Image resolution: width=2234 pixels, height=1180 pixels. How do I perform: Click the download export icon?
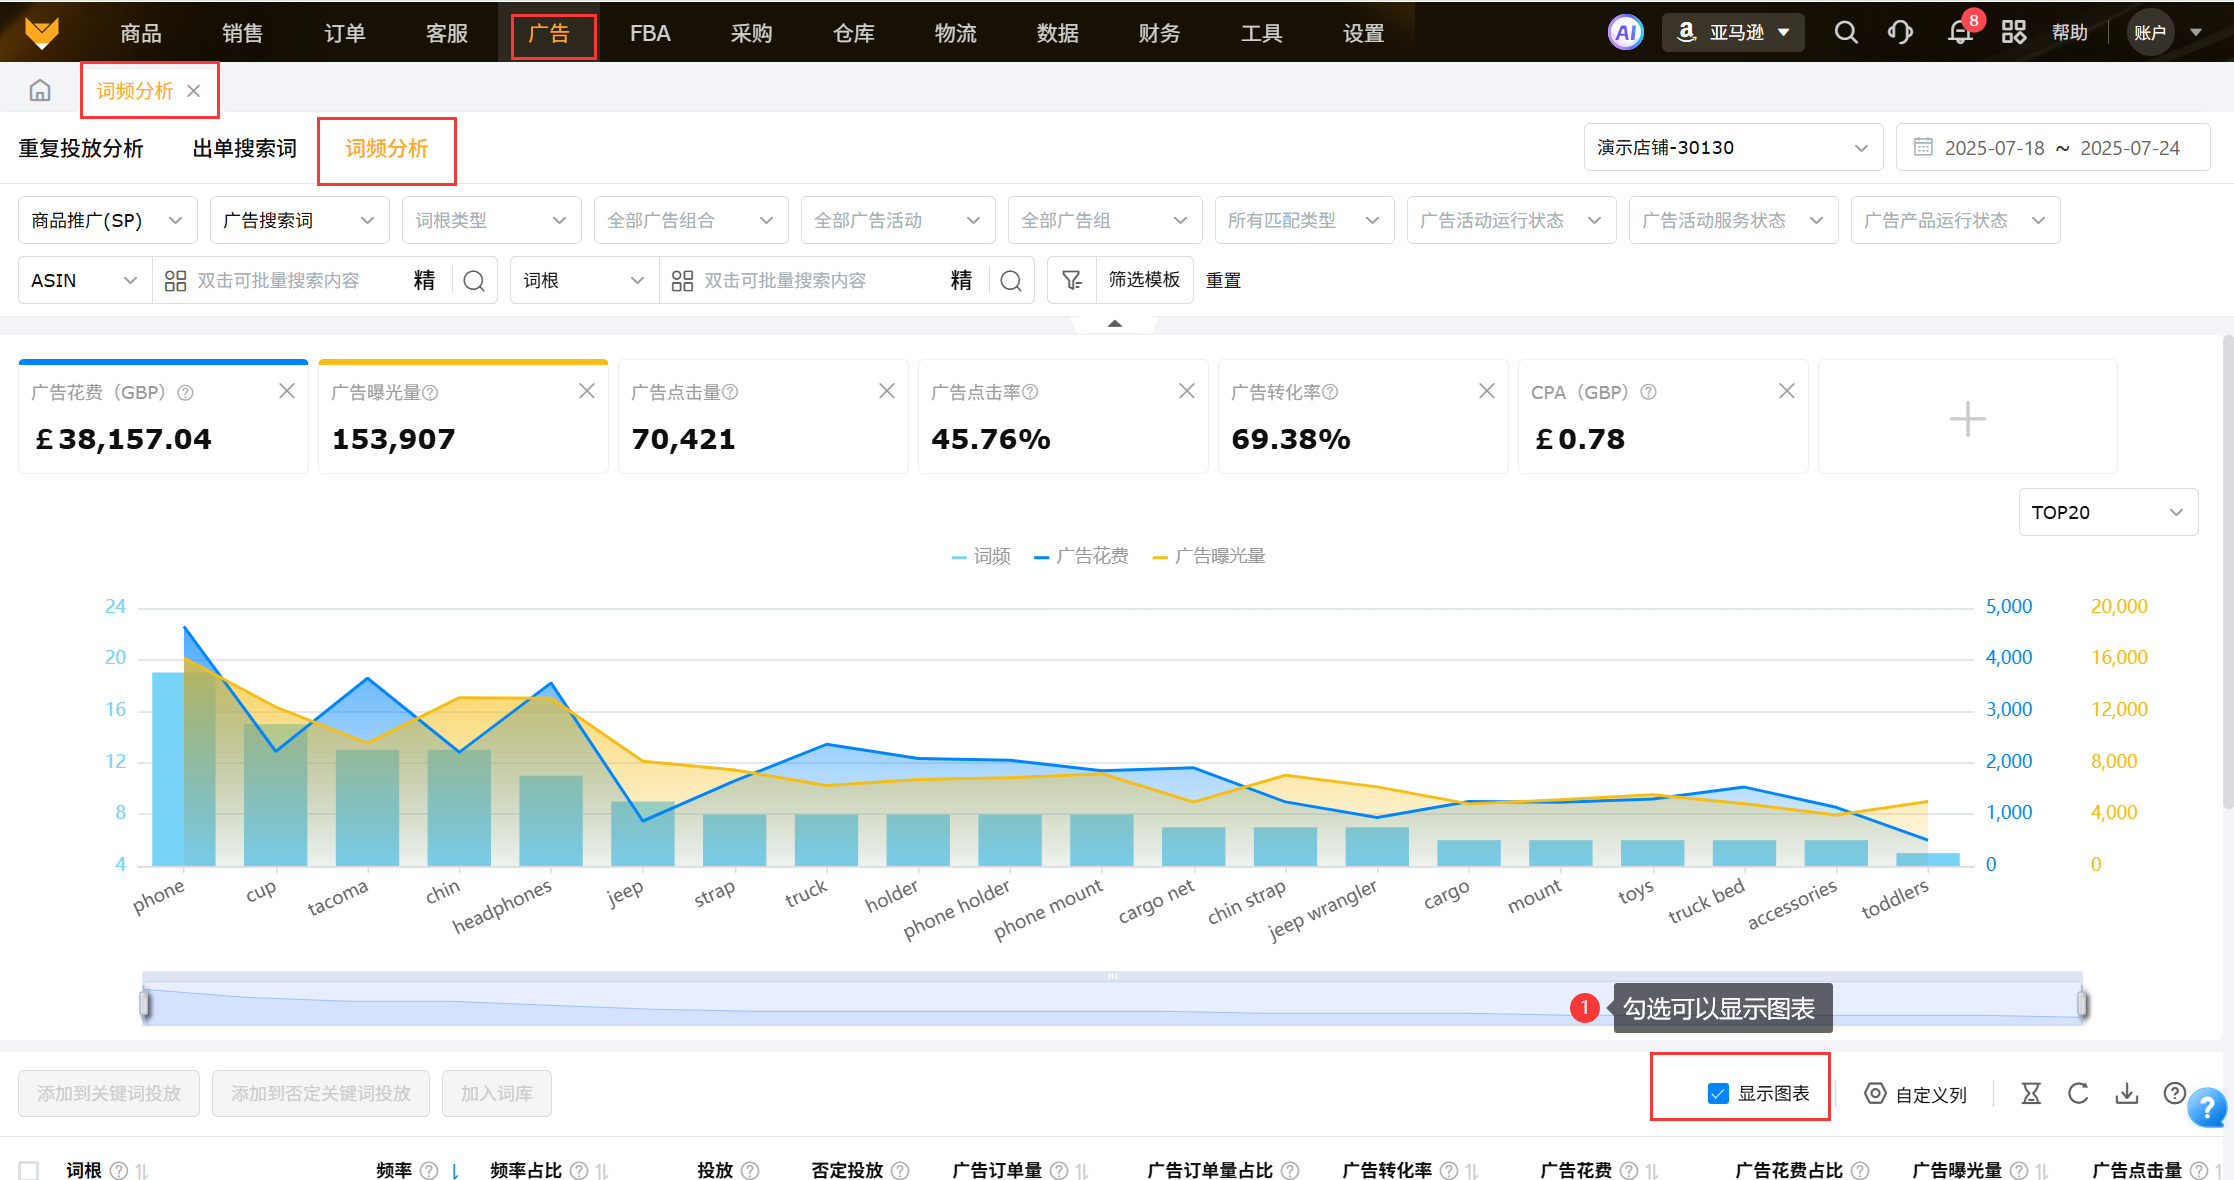[2126, 1094]
